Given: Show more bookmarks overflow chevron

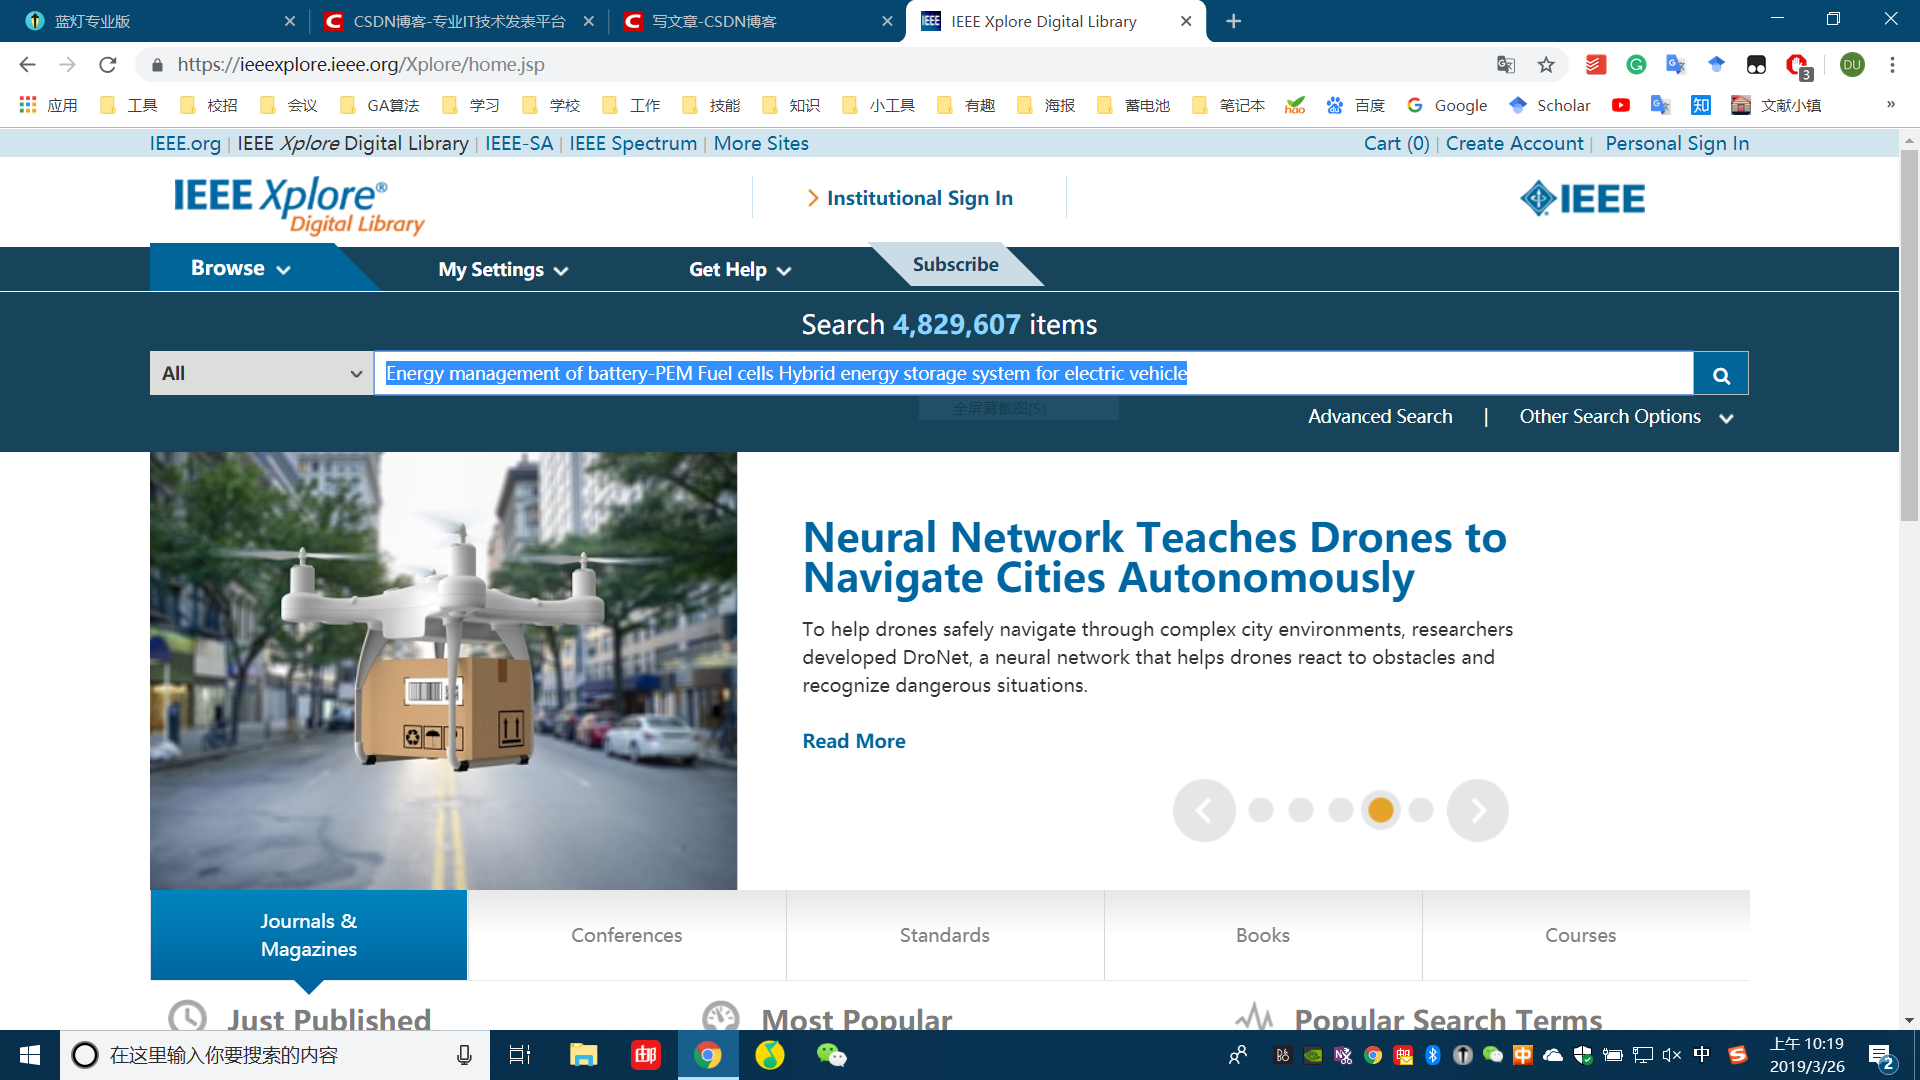Looking at the screenshot, I should click(1891, 104).
